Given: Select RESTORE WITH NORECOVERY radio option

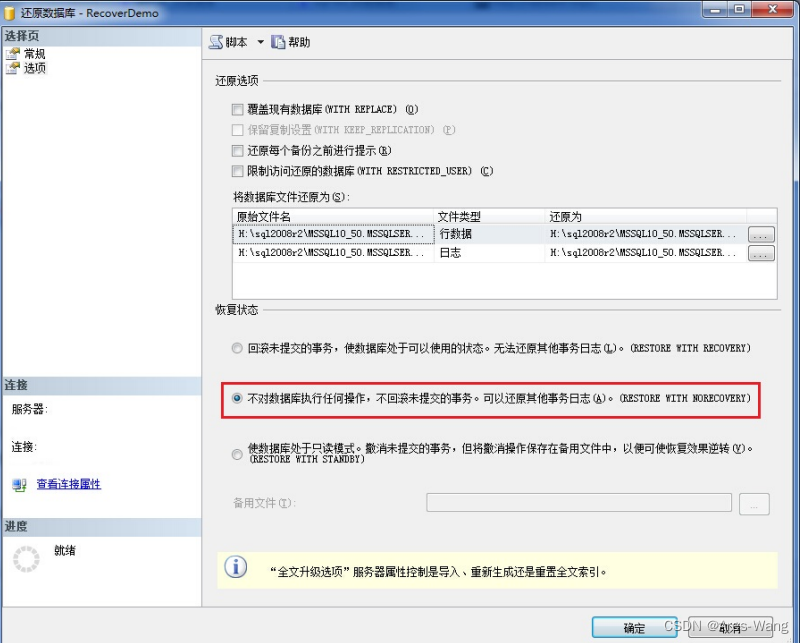Looking at the screenshot, I should 237,398.
